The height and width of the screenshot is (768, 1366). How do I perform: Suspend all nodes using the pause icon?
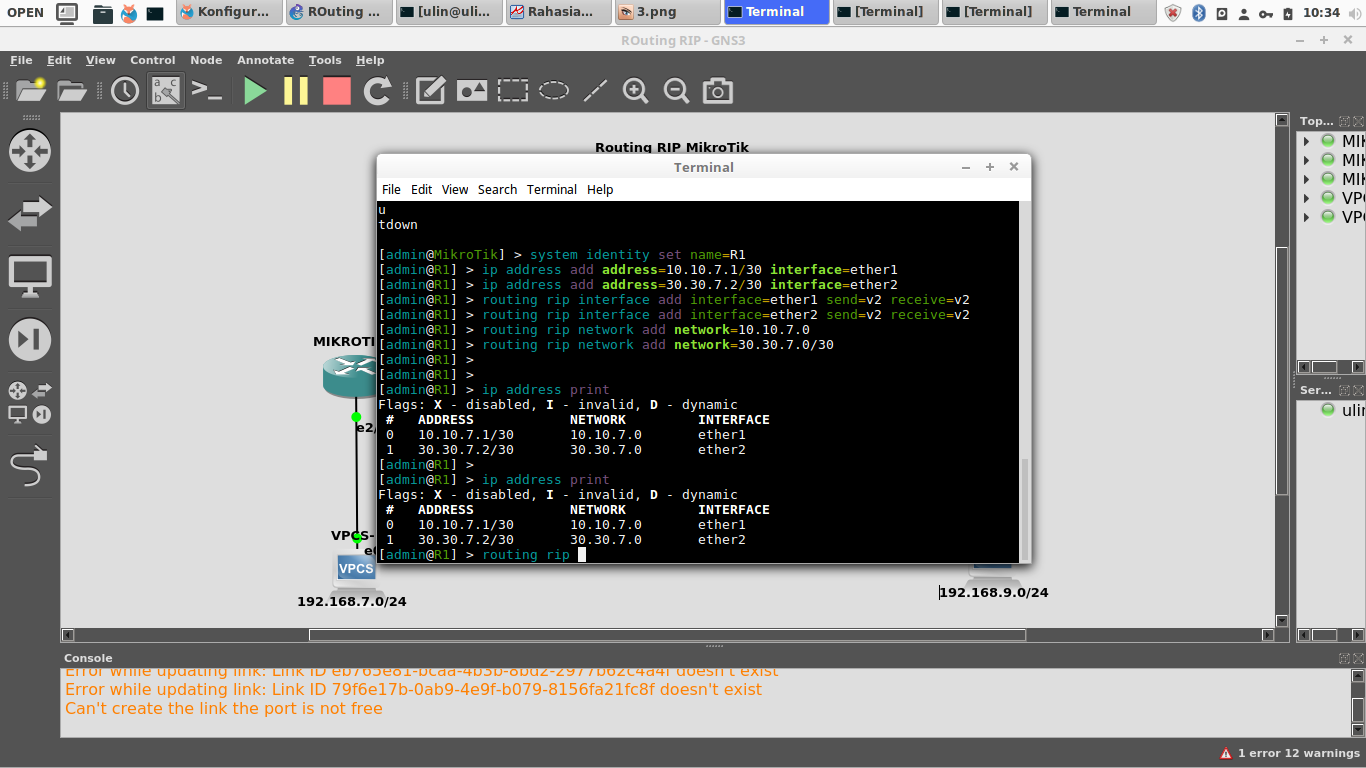[x=295, y=90]
